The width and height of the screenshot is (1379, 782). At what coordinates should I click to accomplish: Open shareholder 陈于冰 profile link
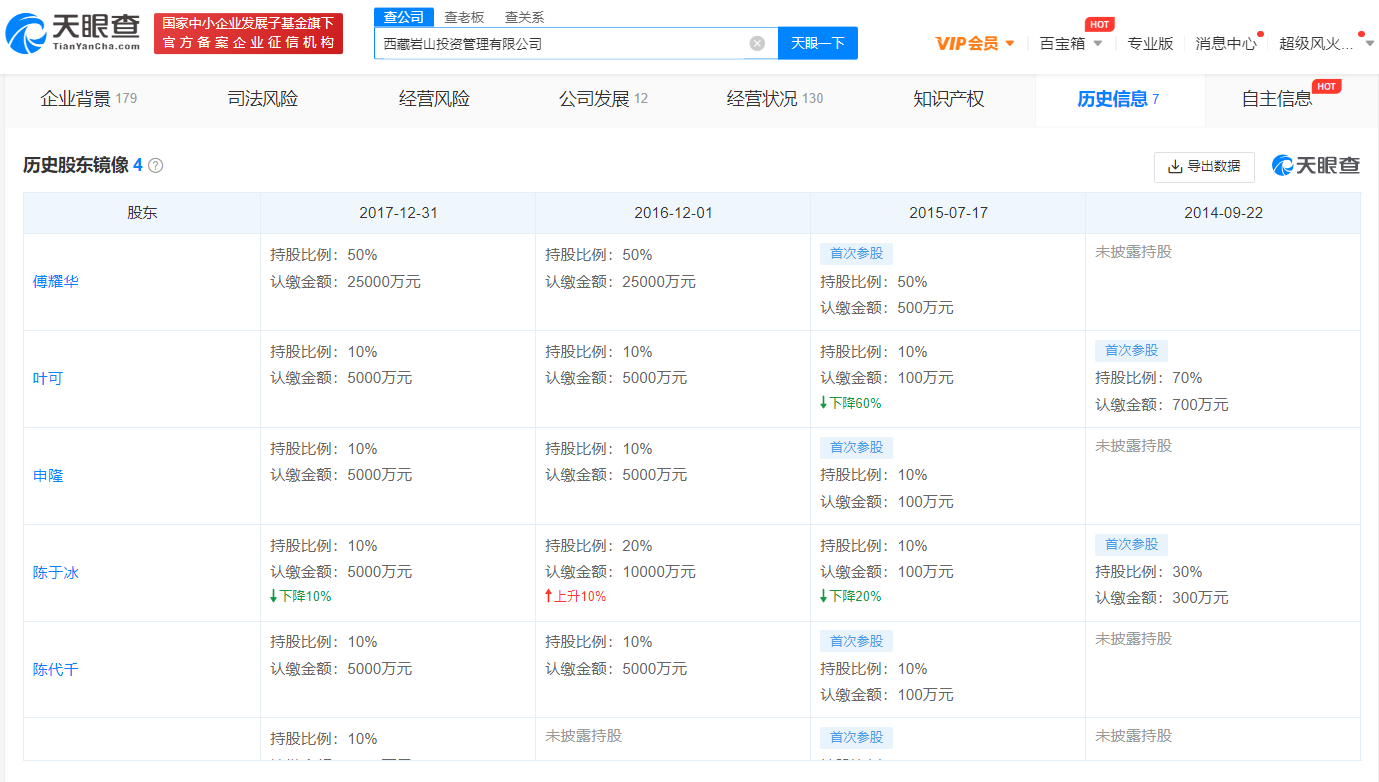point(56,573)
